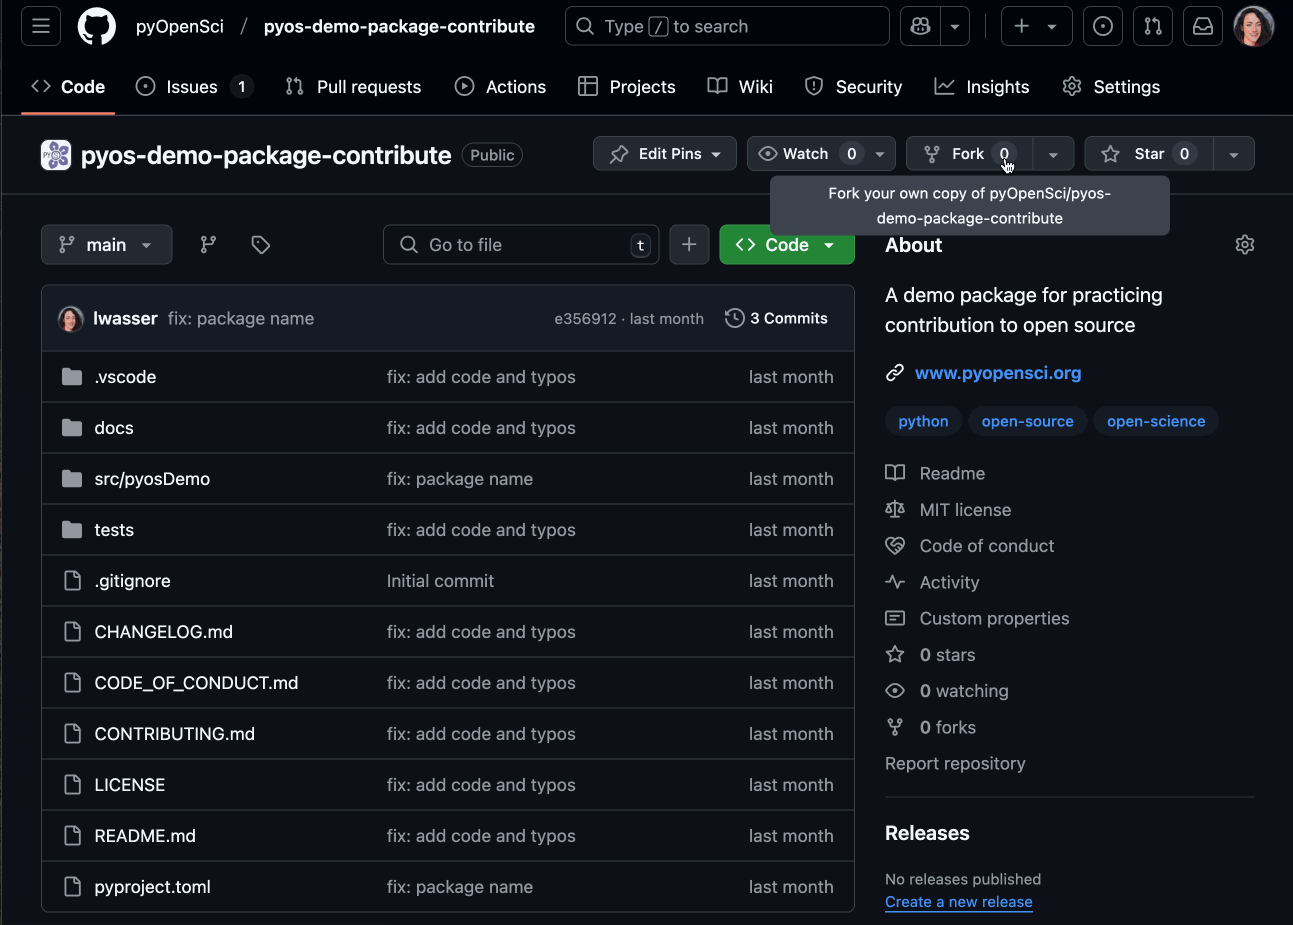The width and height of the screenshot is (1293, 925).
Task: Open the src/pyosDemo folder
Action: tap(152, 479)
